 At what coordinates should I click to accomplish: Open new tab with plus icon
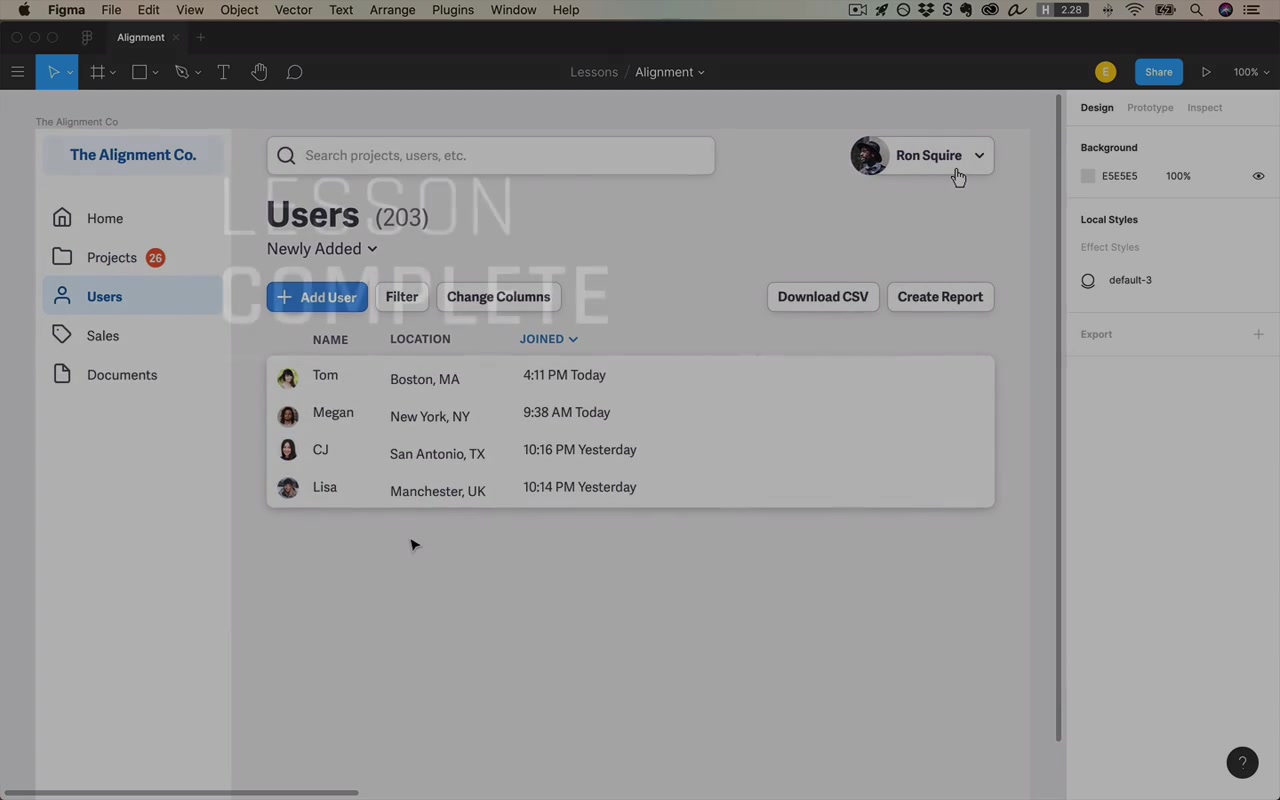click(200, 37)
